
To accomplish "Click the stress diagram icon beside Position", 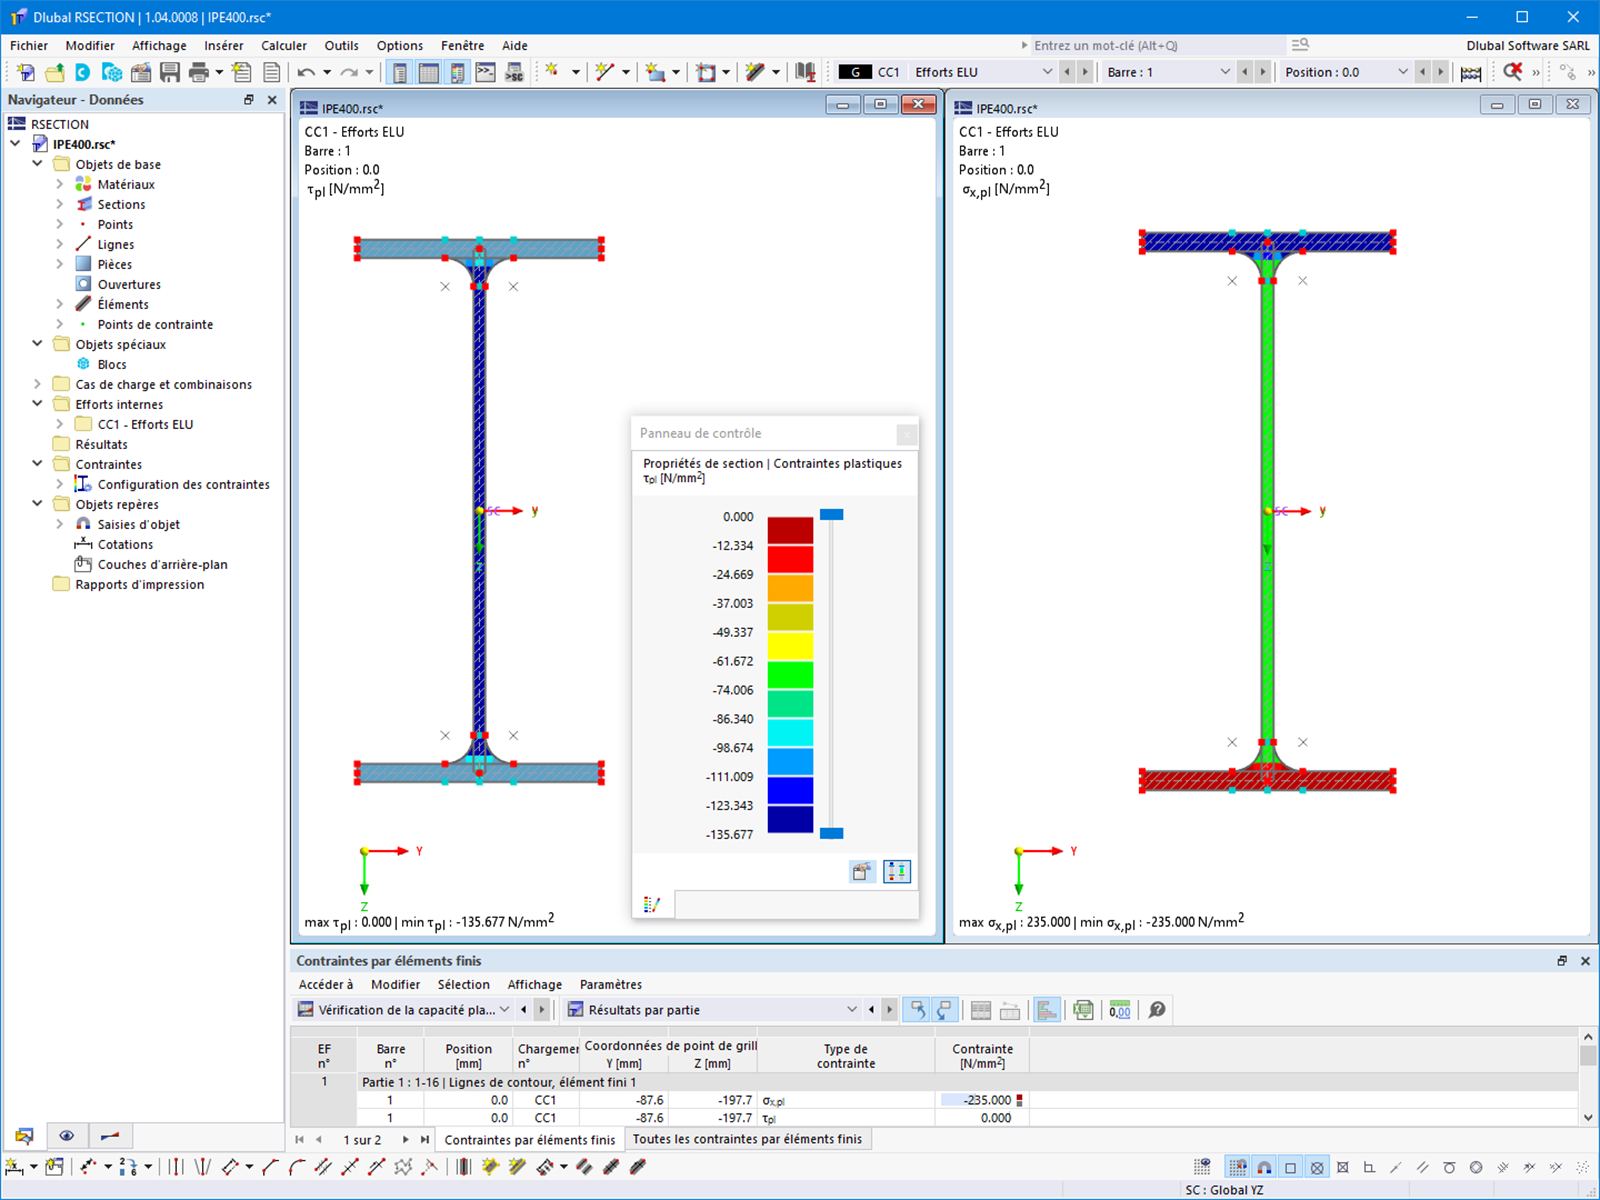I will 1471,72.
